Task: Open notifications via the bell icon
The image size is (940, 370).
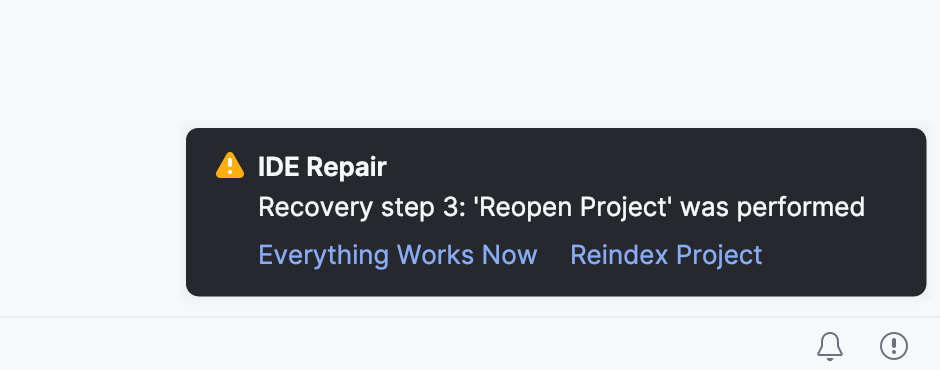Action: [830, 346]
